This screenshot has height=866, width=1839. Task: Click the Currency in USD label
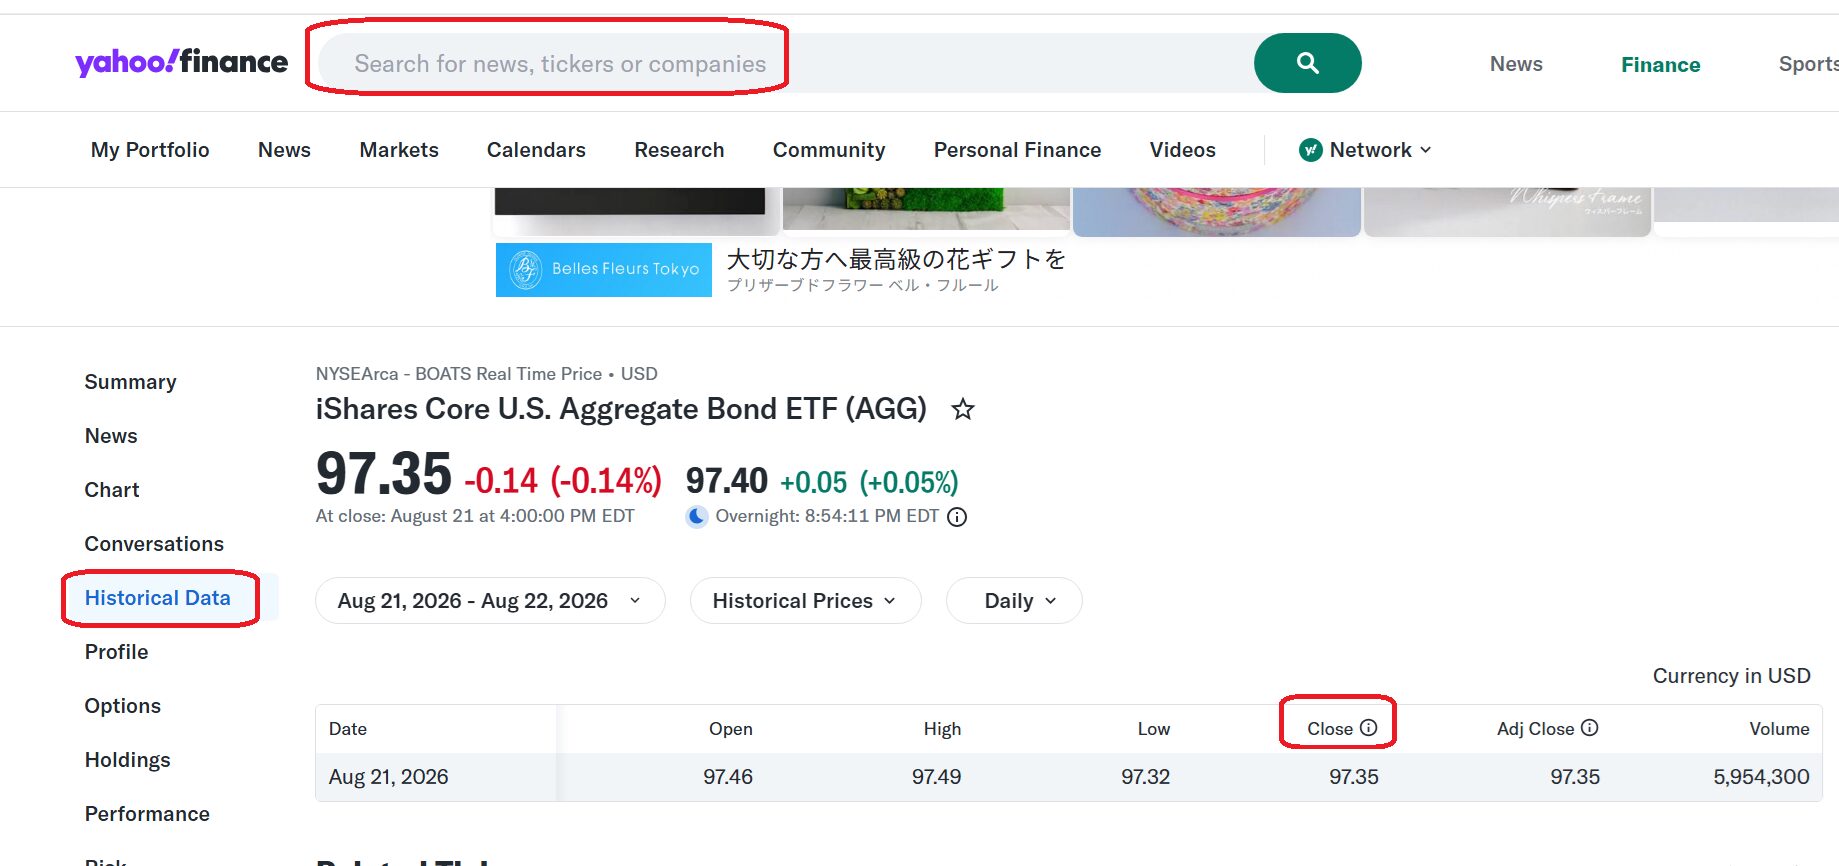pos(1731,676)
